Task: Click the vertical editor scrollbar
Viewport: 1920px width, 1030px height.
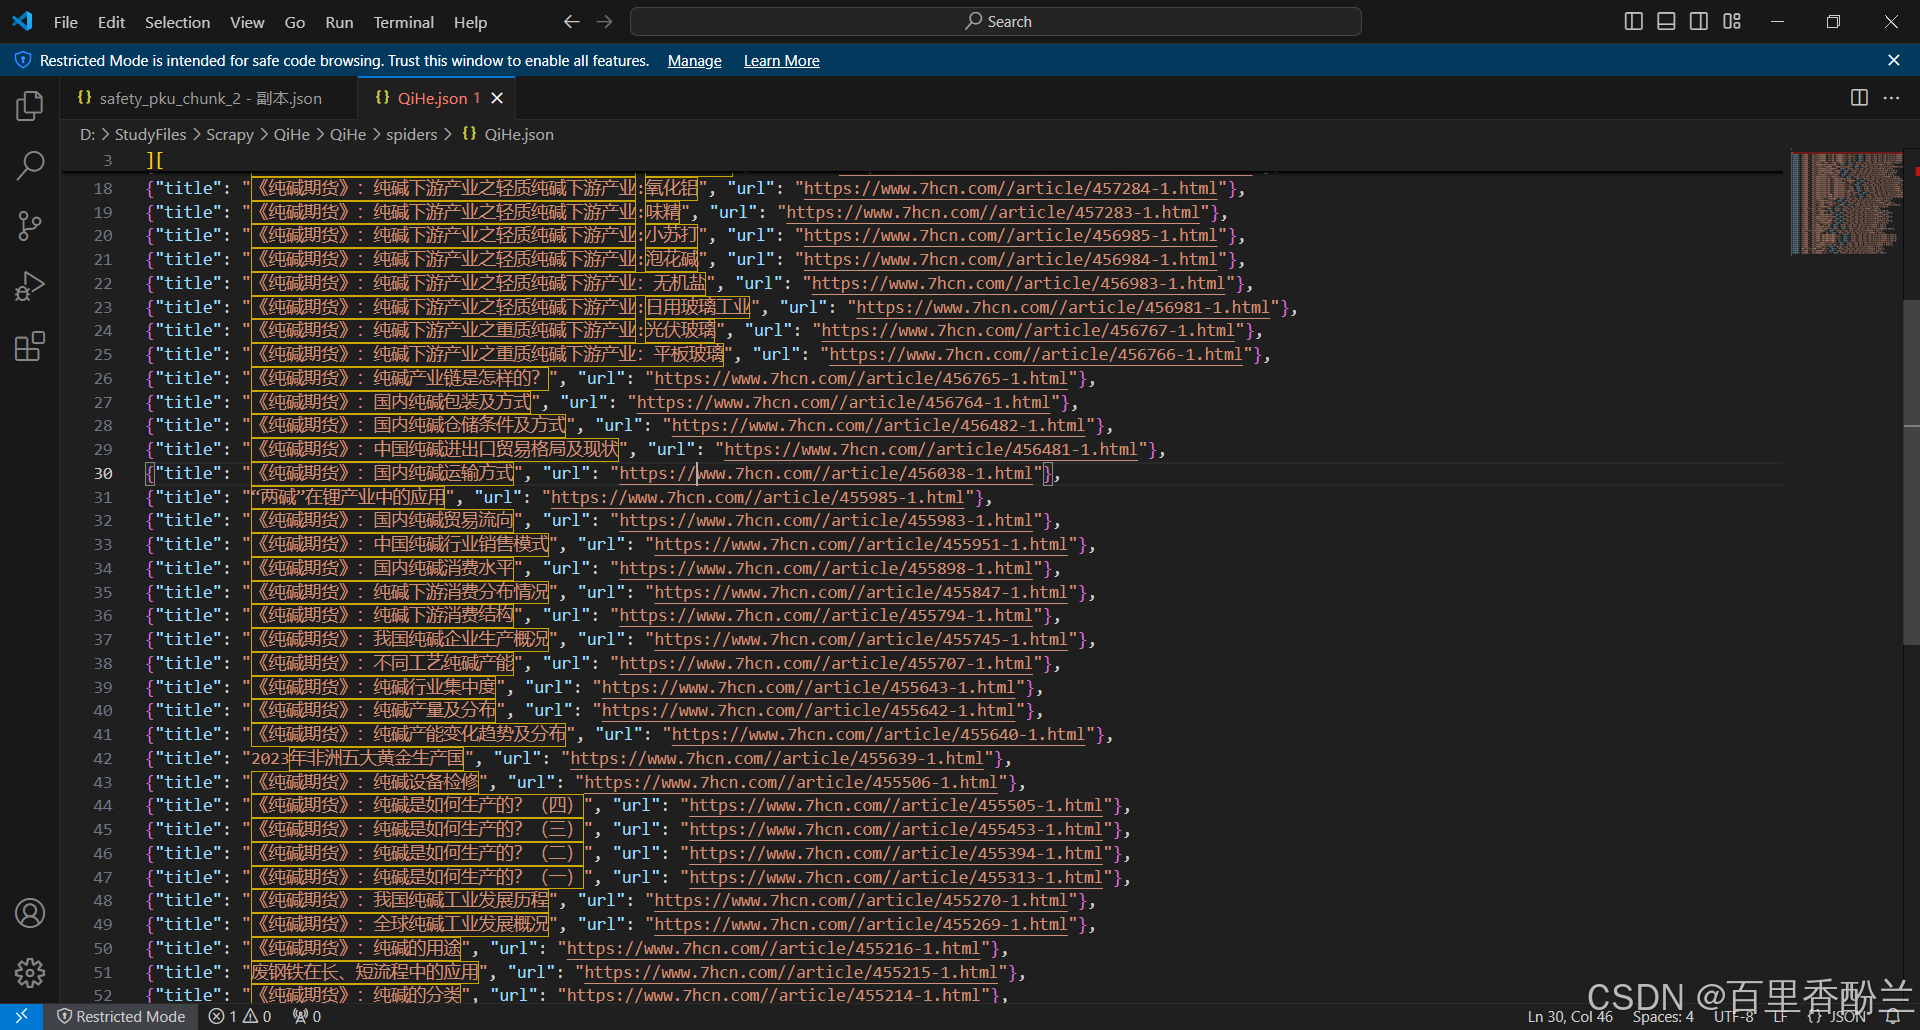Action: pos(1911,470)
